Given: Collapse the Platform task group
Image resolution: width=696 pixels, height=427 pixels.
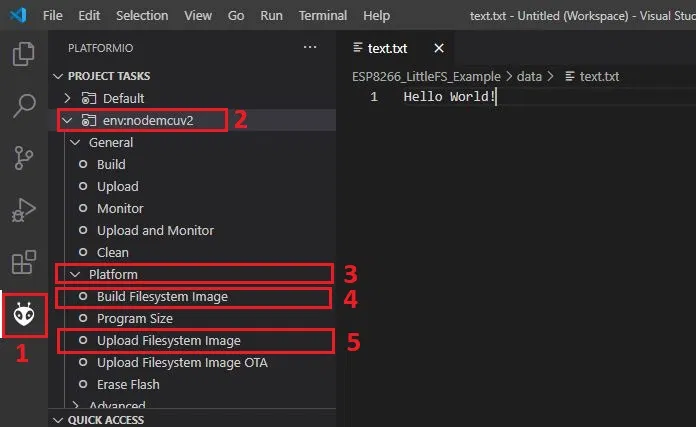Looking at the screenshot, I should [x=75, y=274].
